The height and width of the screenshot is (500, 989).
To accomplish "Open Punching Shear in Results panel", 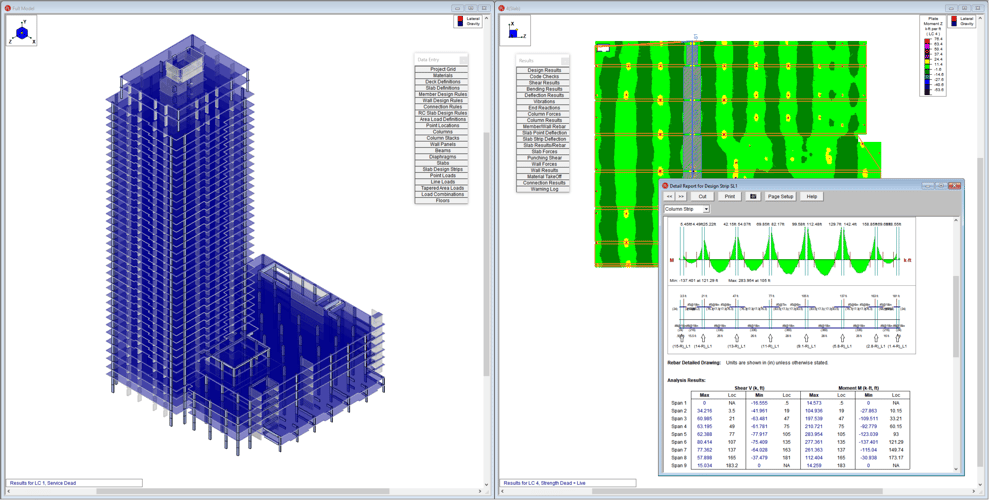I will point(544,158).
